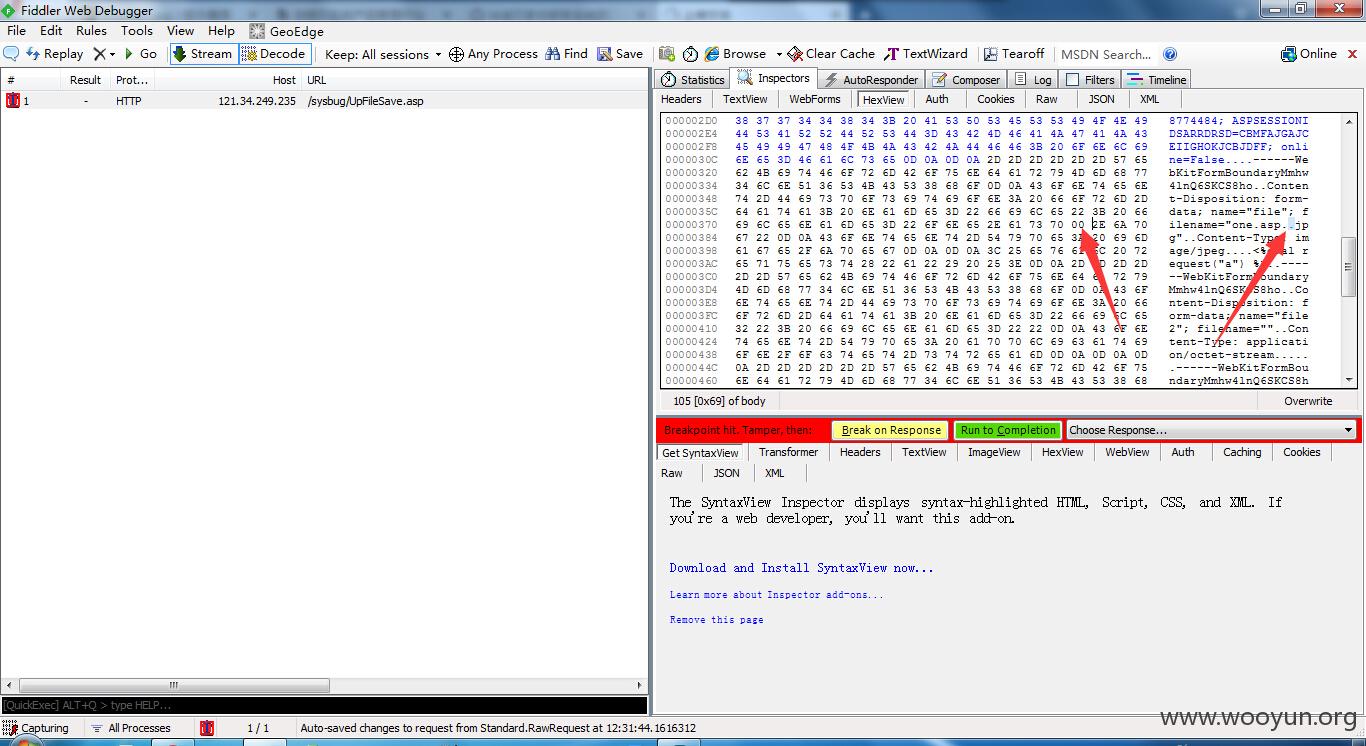
Task: Clear the cache with Clear Cache
Action: click(x=831, y=54)
